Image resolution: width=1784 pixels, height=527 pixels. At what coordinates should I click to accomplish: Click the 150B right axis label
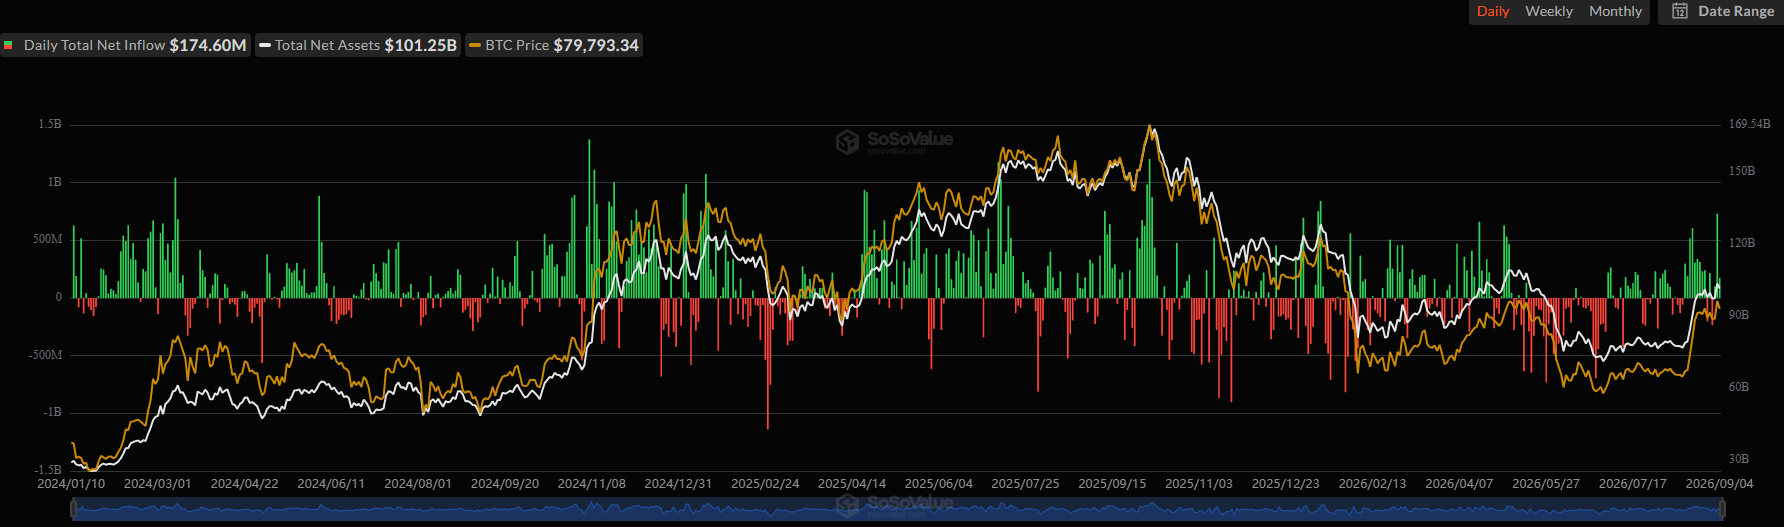1742,171
